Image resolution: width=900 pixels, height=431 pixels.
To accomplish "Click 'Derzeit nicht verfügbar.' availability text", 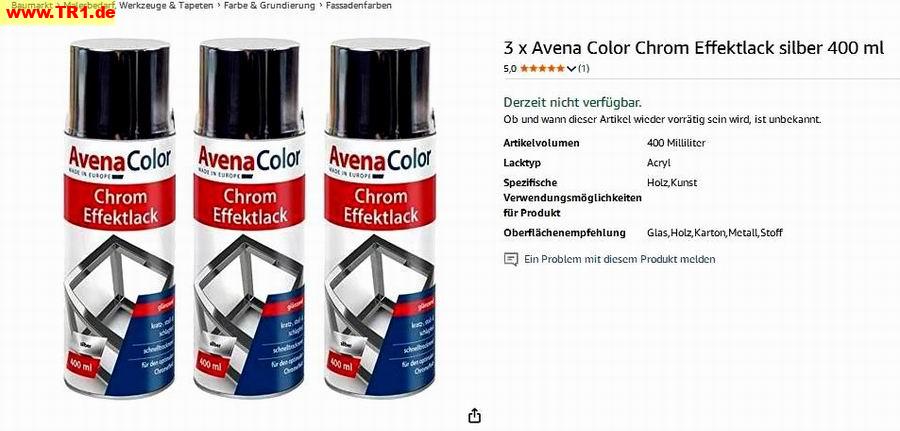I will (572, 103).
